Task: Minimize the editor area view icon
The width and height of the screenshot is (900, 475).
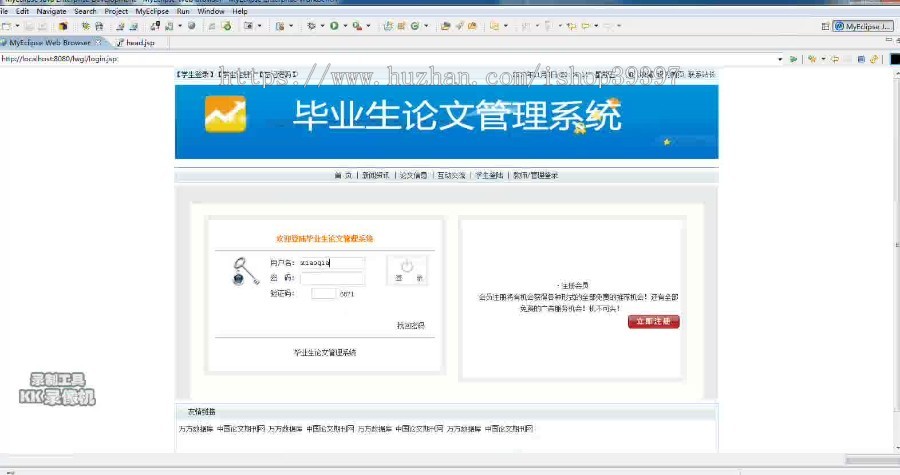Action: coord(889,40)
